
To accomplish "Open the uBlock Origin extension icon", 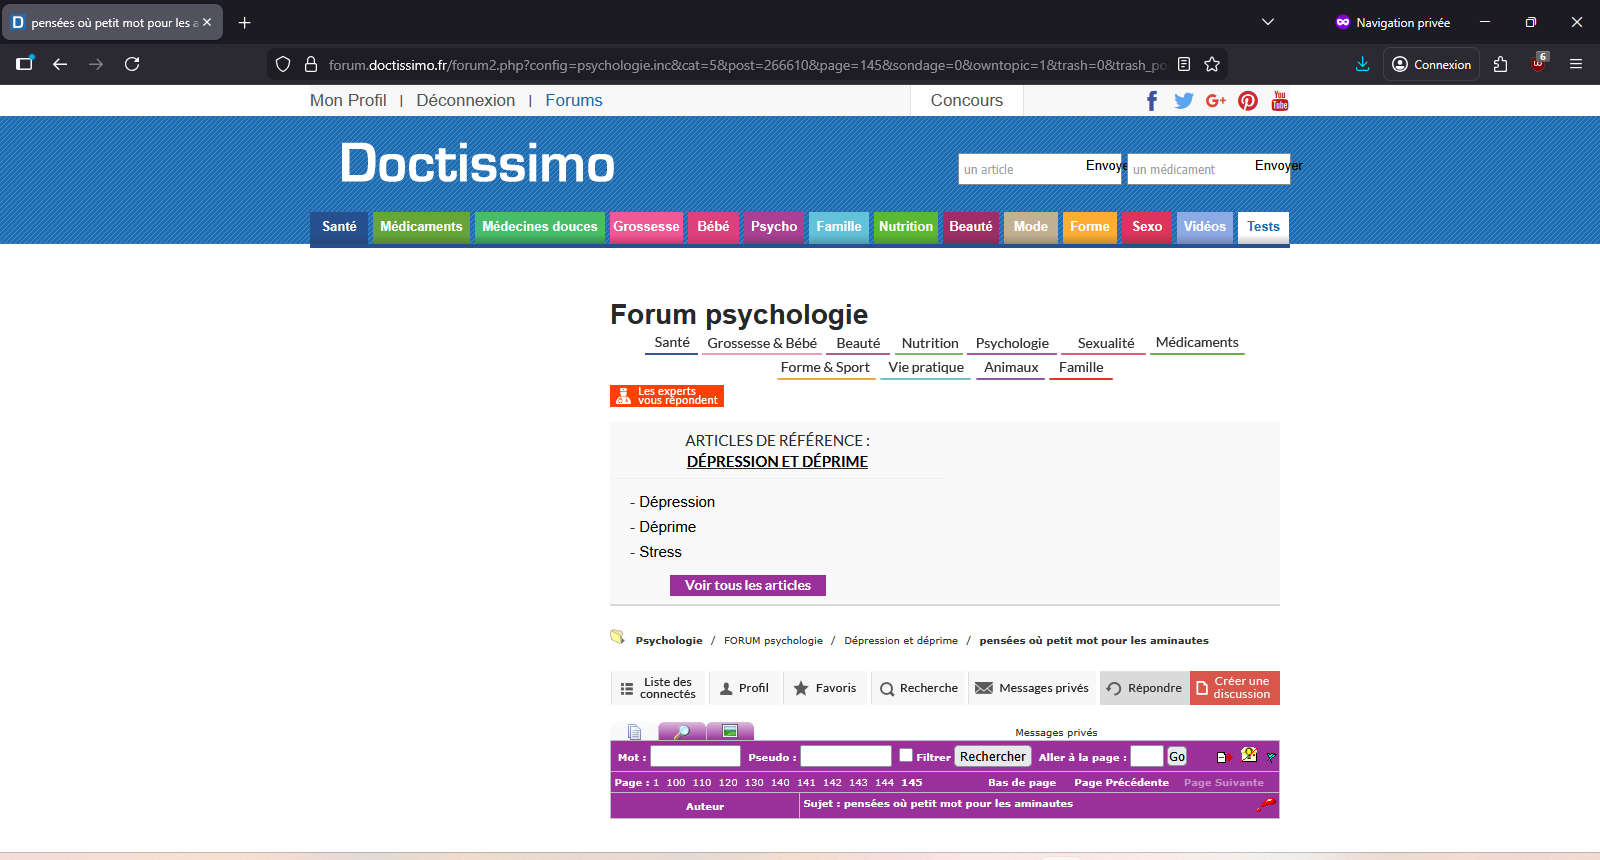I will [1539, 64].
